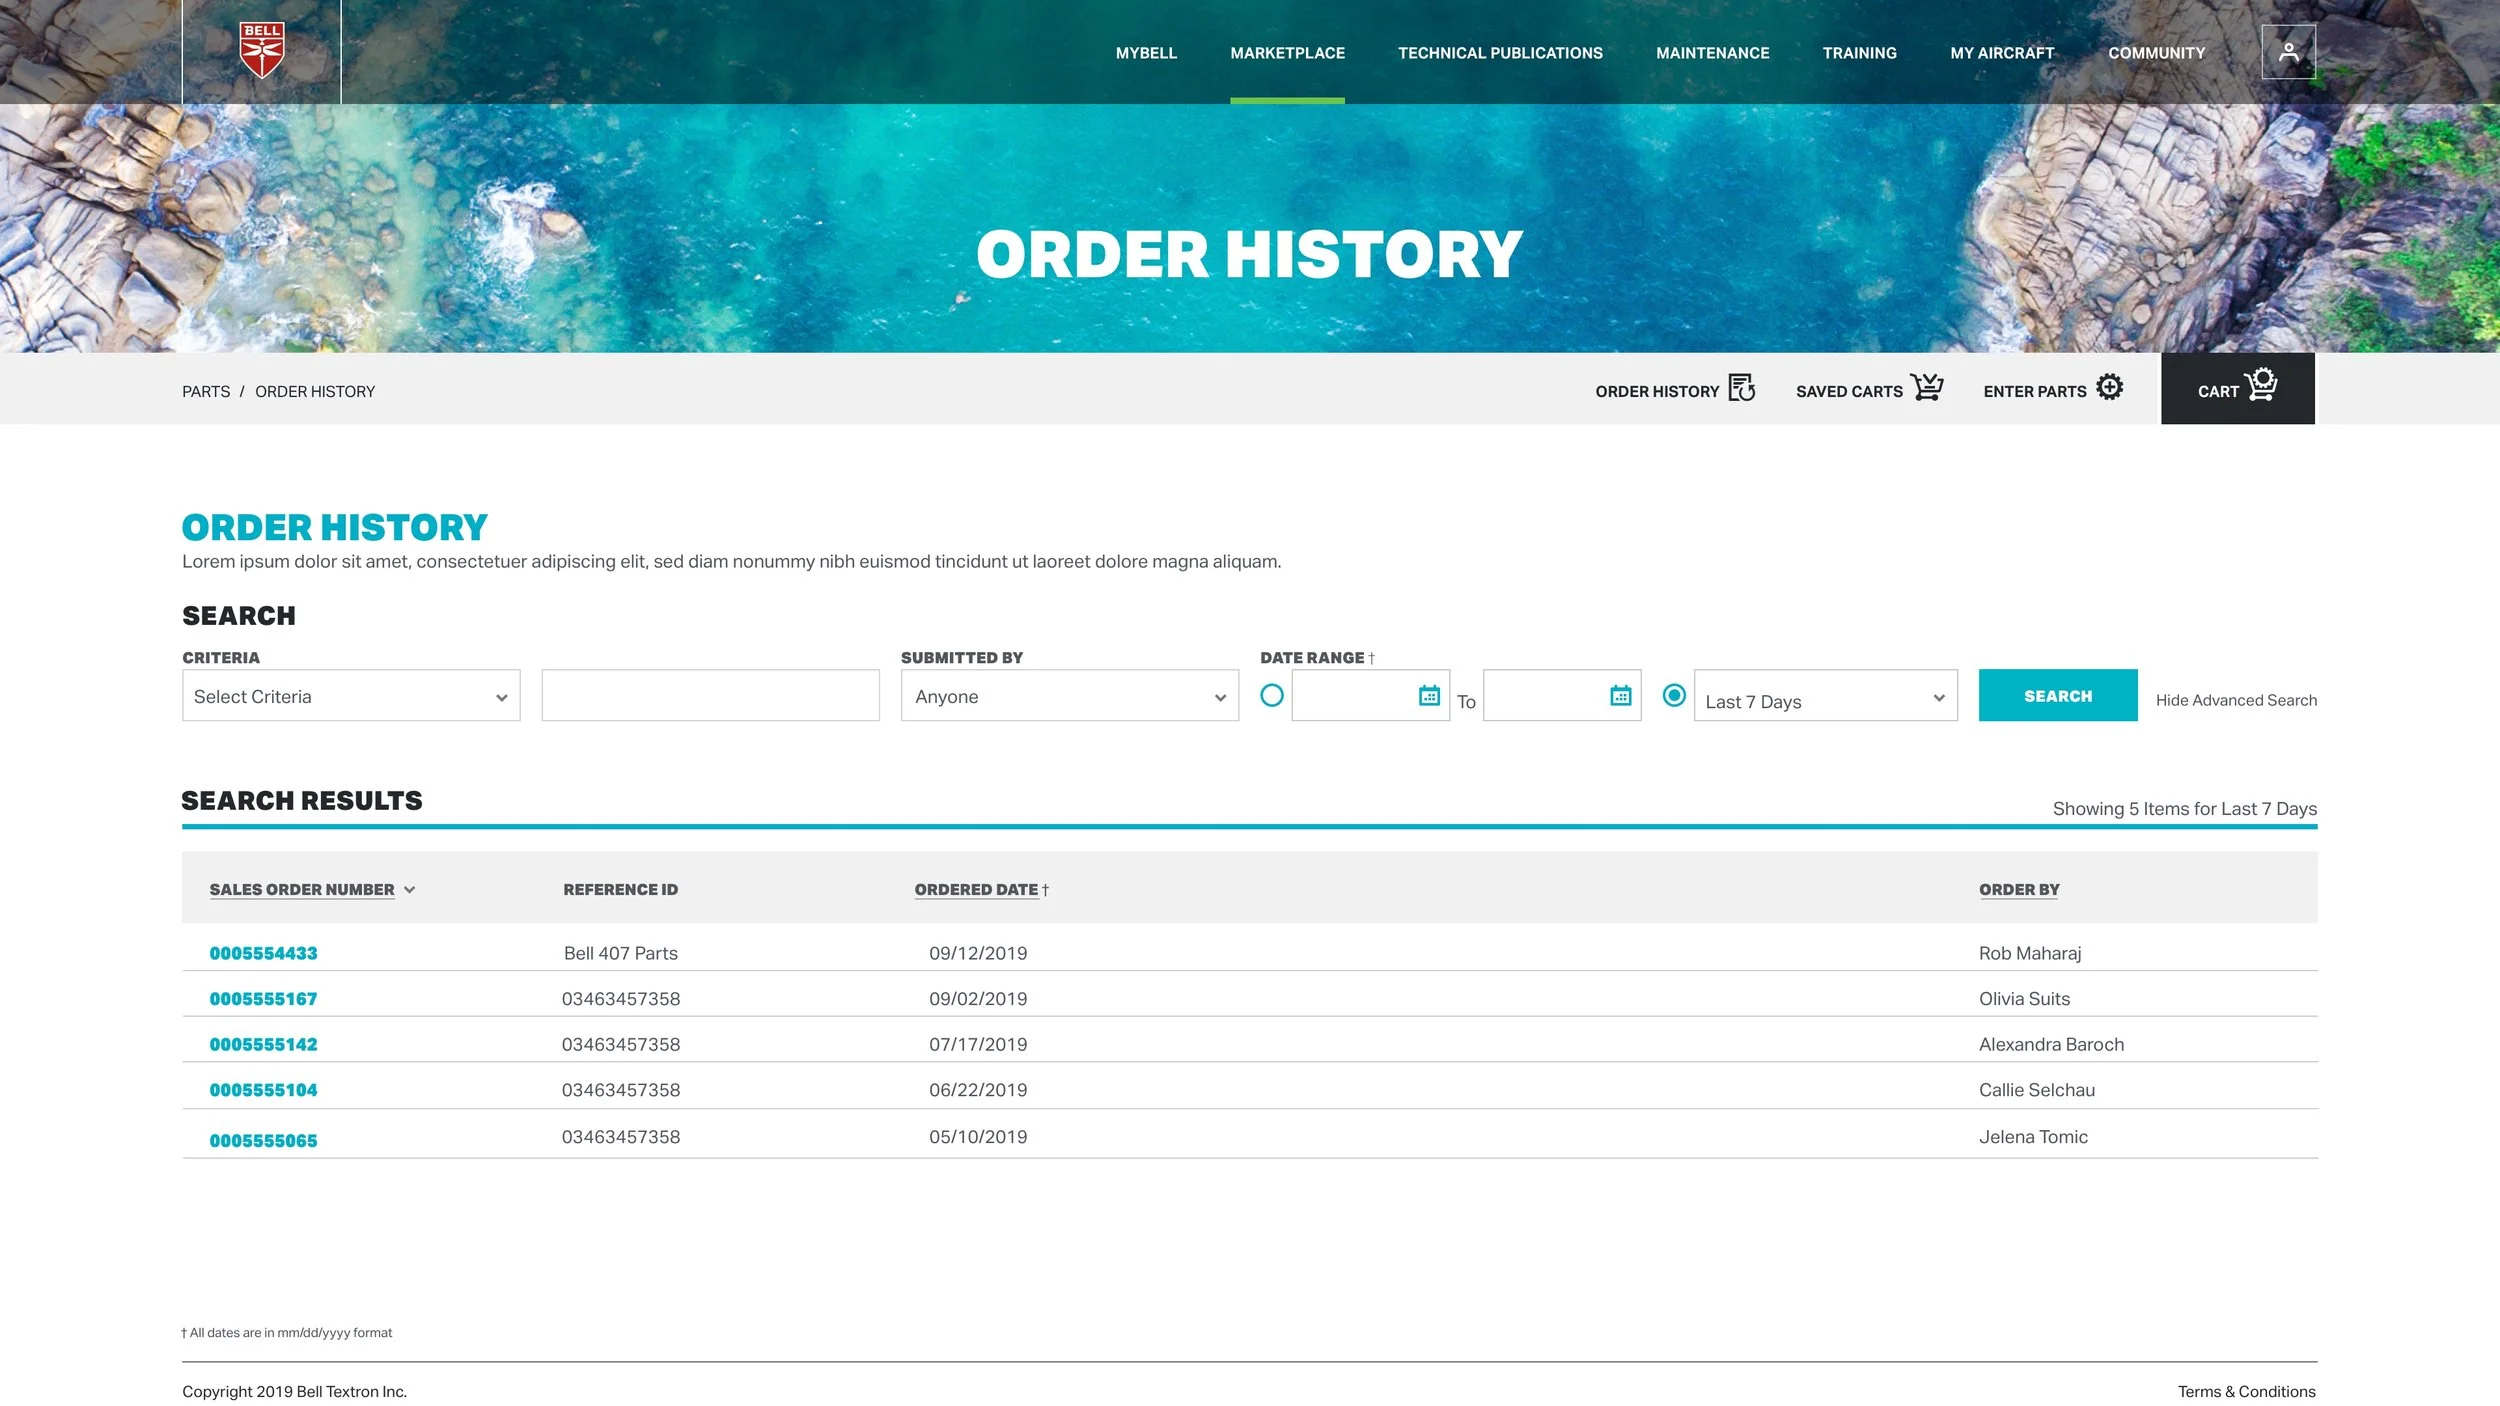Open the Last 7 Days dropdown
Viewport: 2500px width, 1406px height.
[x=1825, y=695]
